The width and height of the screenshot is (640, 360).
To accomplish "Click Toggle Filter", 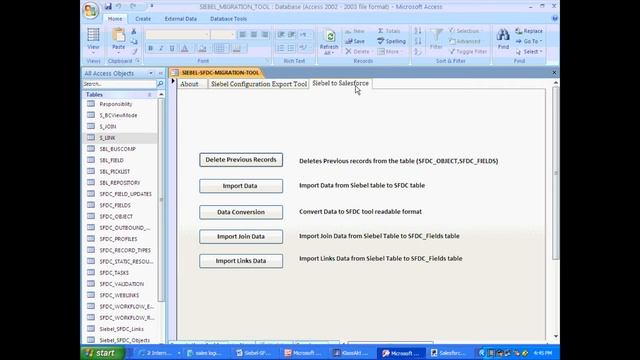I will coord(468,51).
